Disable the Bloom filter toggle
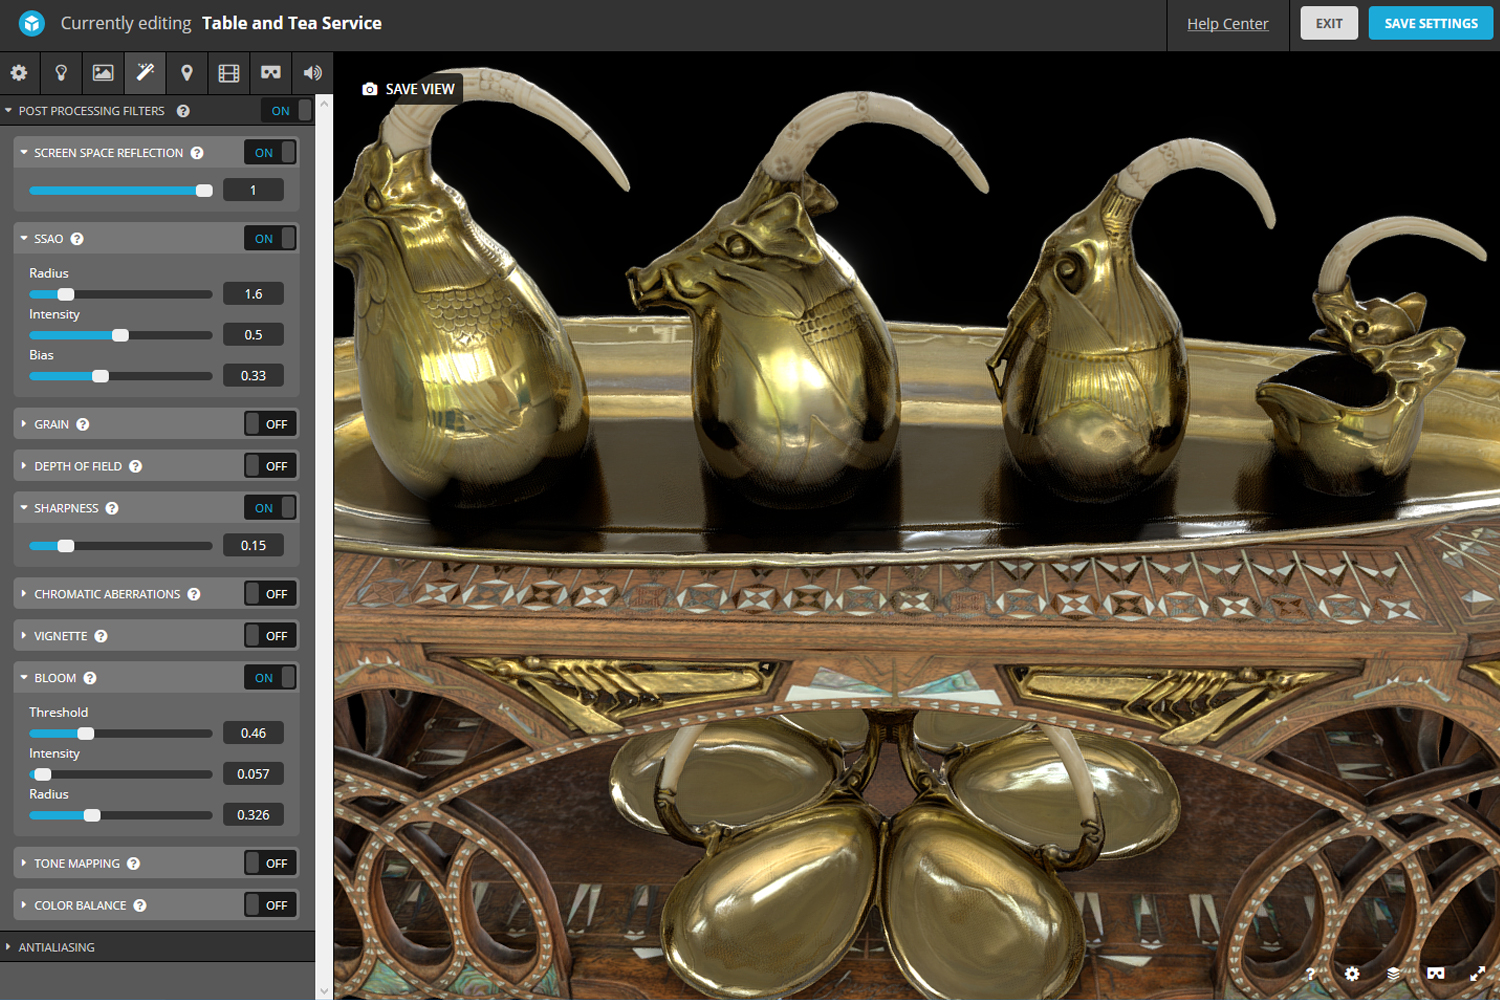 (x=270, y=678)
